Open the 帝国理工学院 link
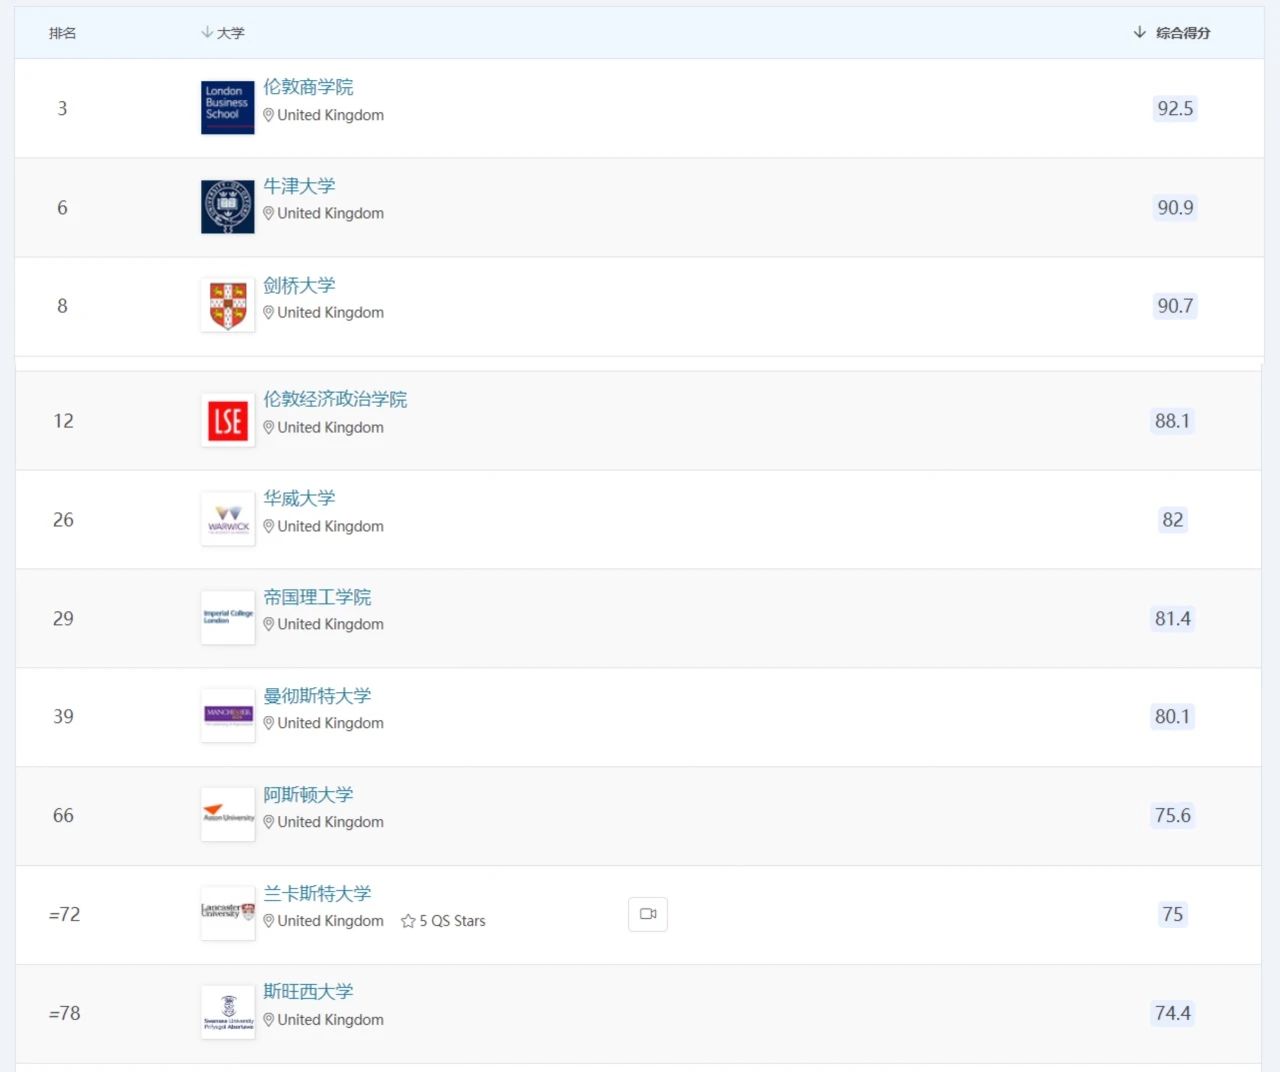 click(x=317, y=597)
